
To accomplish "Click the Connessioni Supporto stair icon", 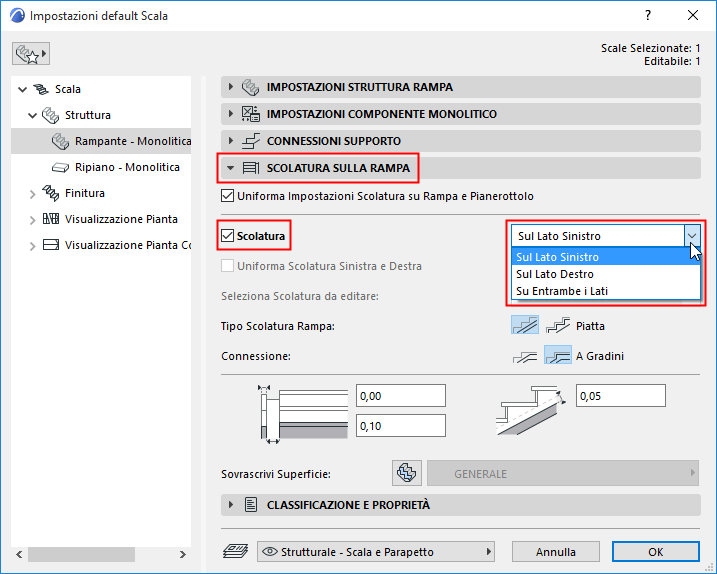I will 250,141.
